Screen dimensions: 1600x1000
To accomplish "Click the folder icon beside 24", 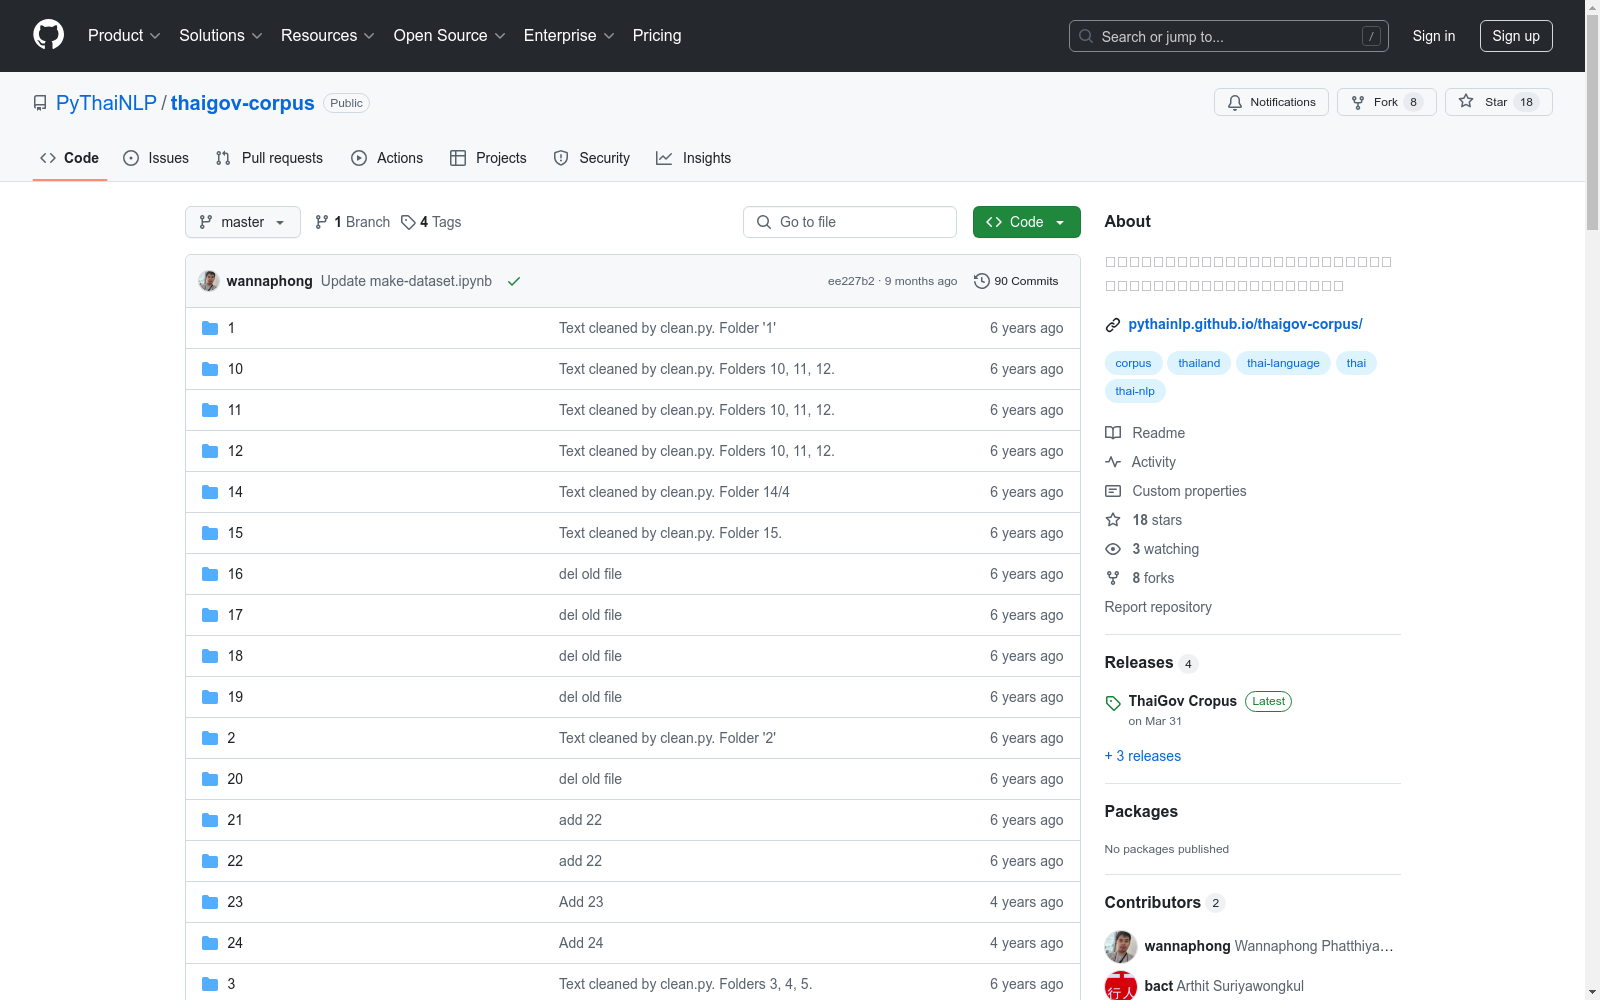I will coord(210,943).
